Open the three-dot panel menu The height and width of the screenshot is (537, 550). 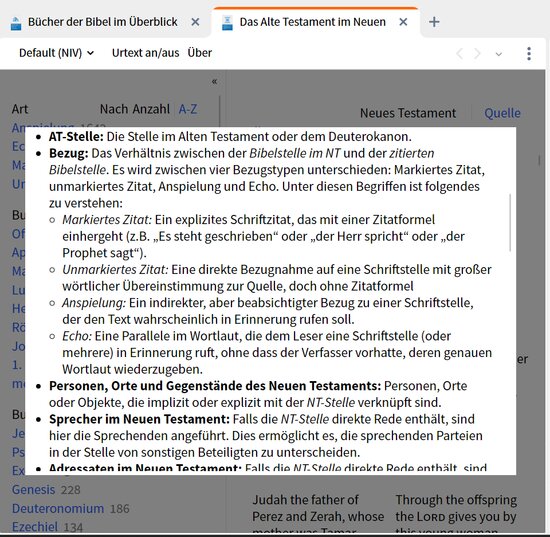click(x=529, y=54)
